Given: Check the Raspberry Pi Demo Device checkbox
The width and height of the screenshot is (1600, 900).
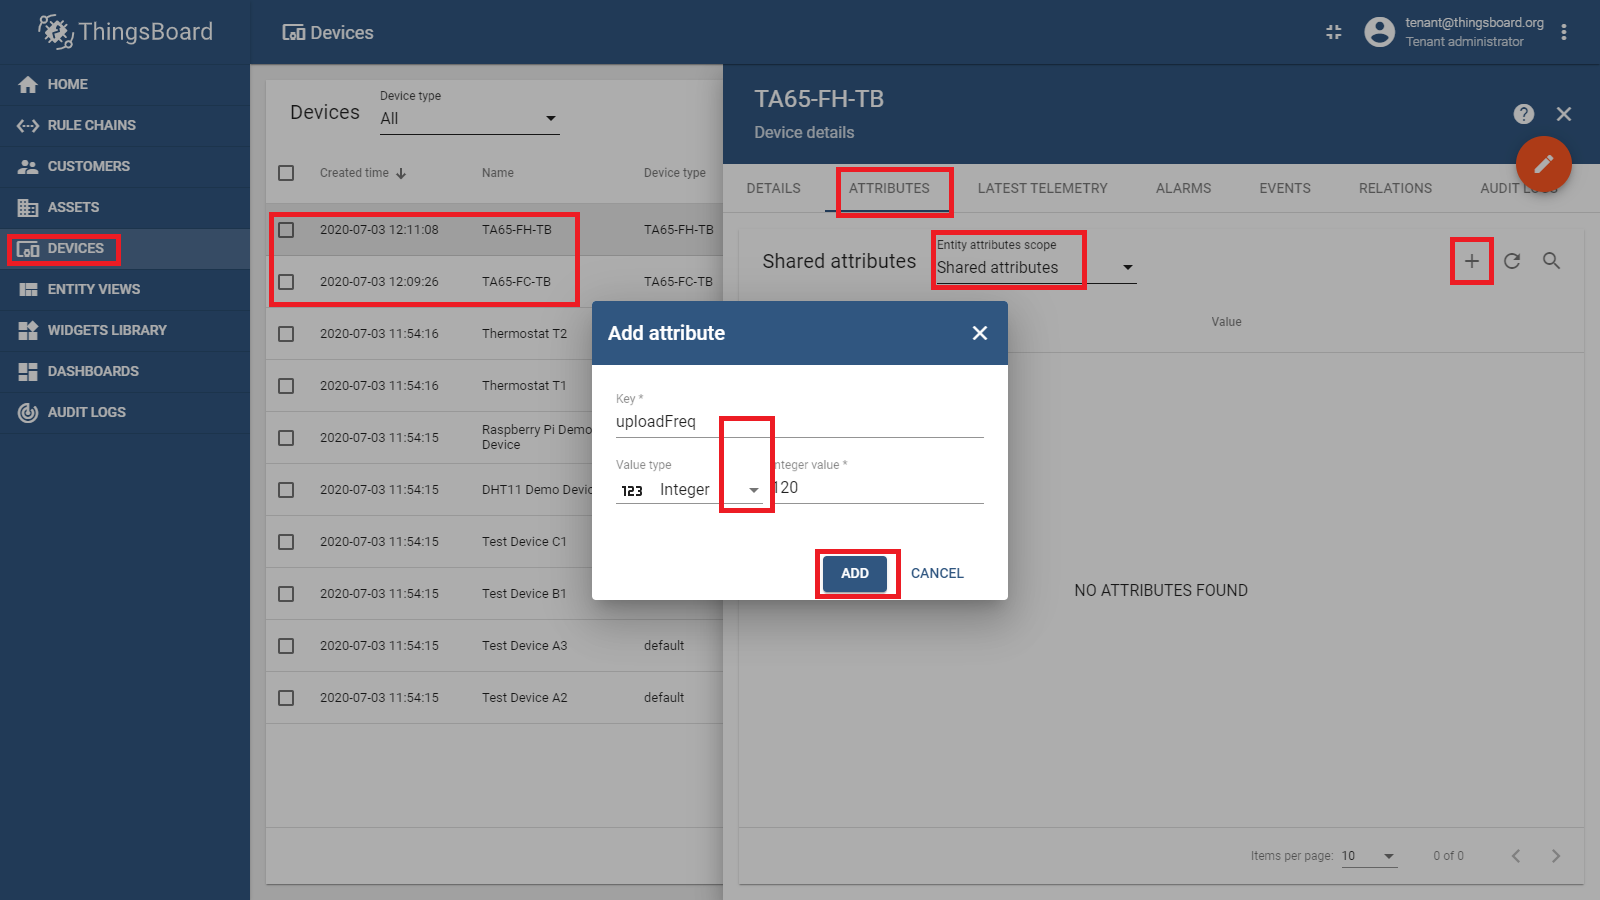Looking at the screenshot, I should point(286,438).
